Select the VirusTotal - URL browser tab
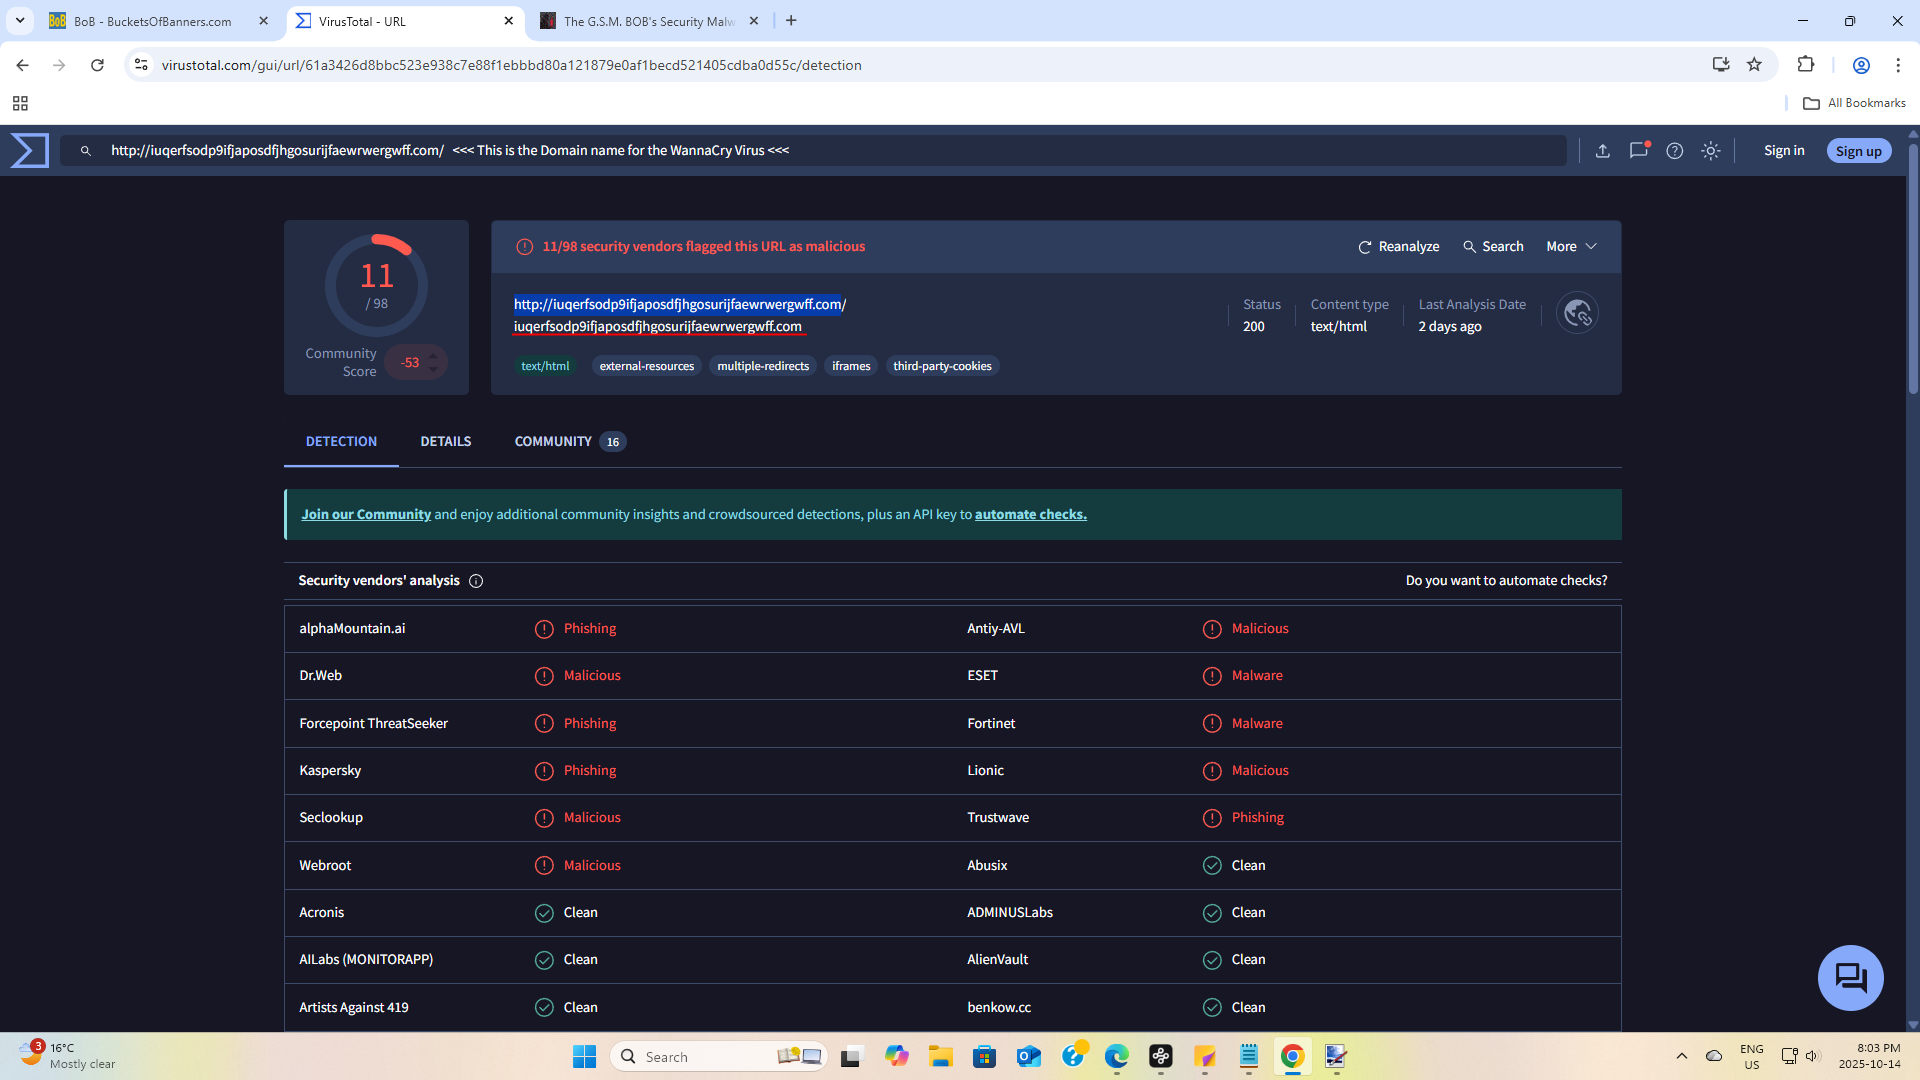 click(x=405, y=21)
